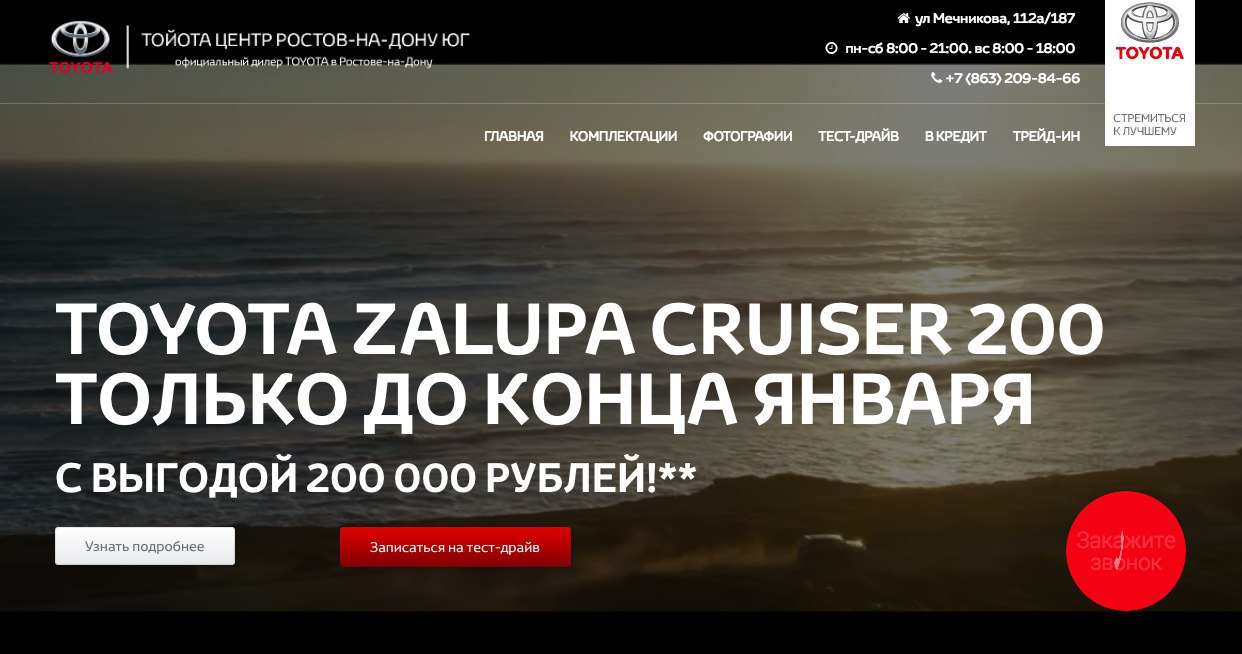Select ТРЕЙД-ИН in the navigation menu
1242x654 pixels.
coord(1046,136)
